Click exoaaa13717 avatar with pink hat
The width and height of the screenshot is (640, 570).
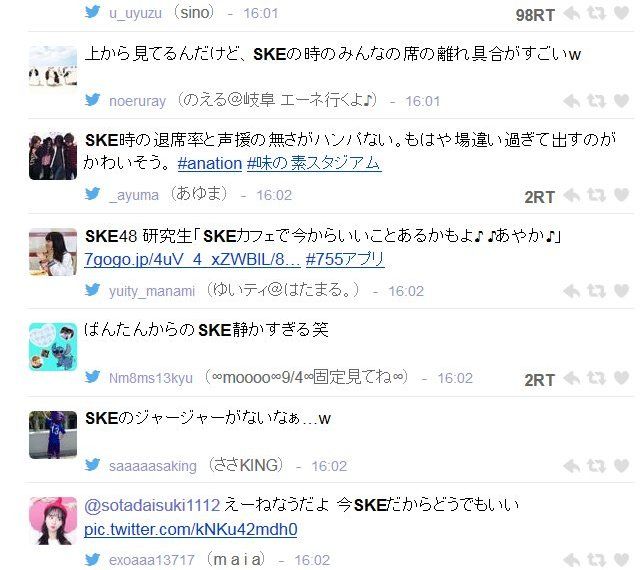click(53, 521)
